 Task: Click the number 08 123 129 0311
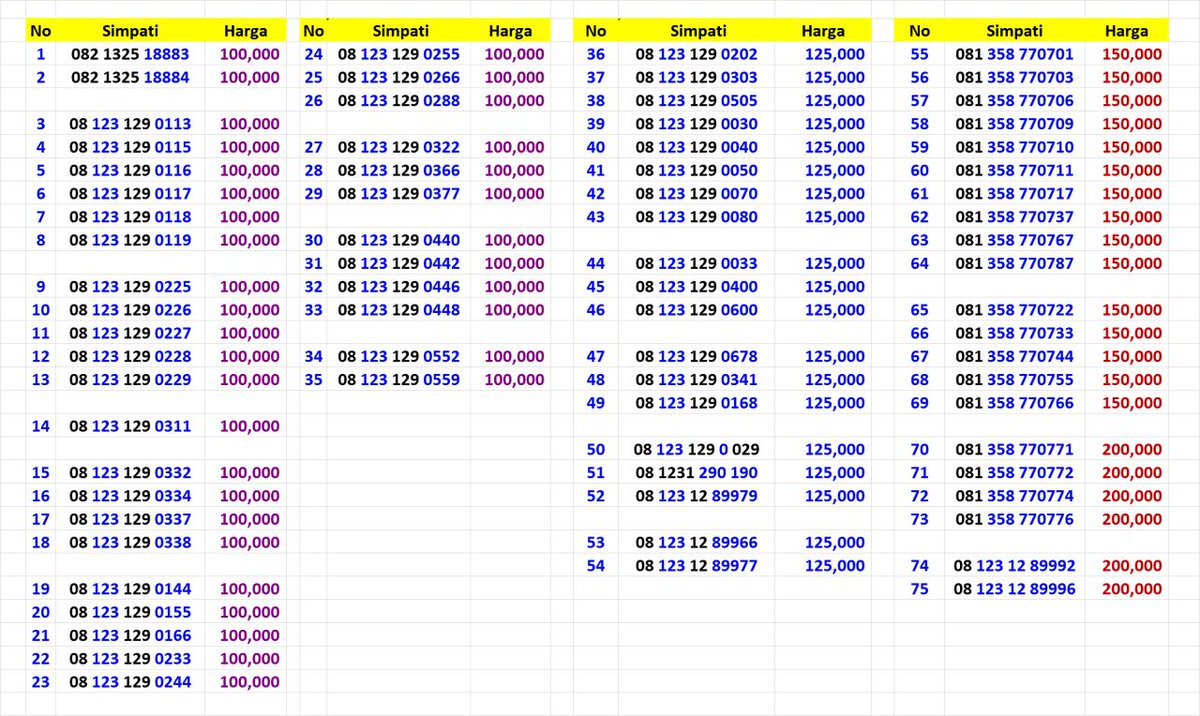coord(130,426)
